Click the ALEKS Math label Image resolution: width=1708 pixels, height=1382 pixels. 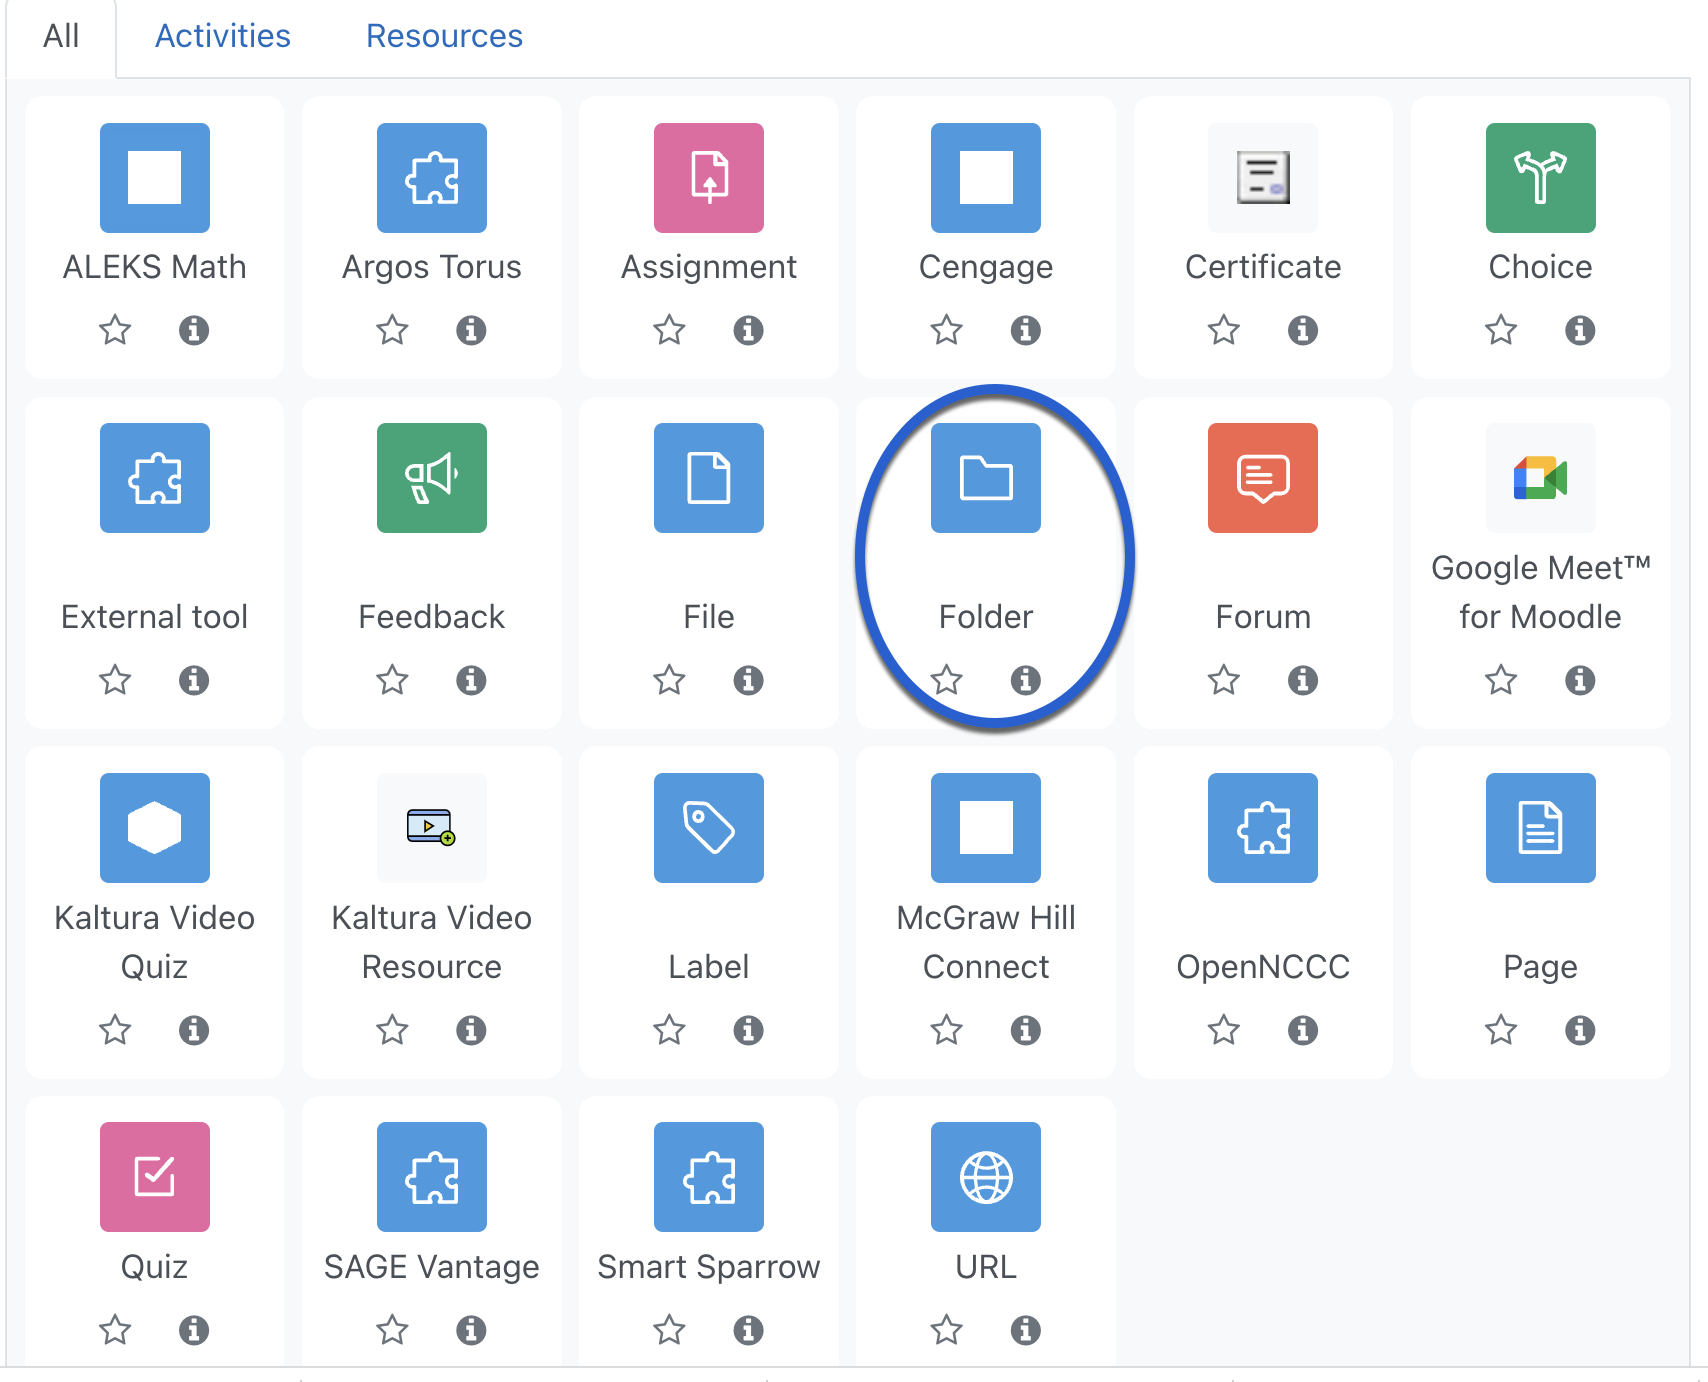pyautogui.click(x=155, y=267)
